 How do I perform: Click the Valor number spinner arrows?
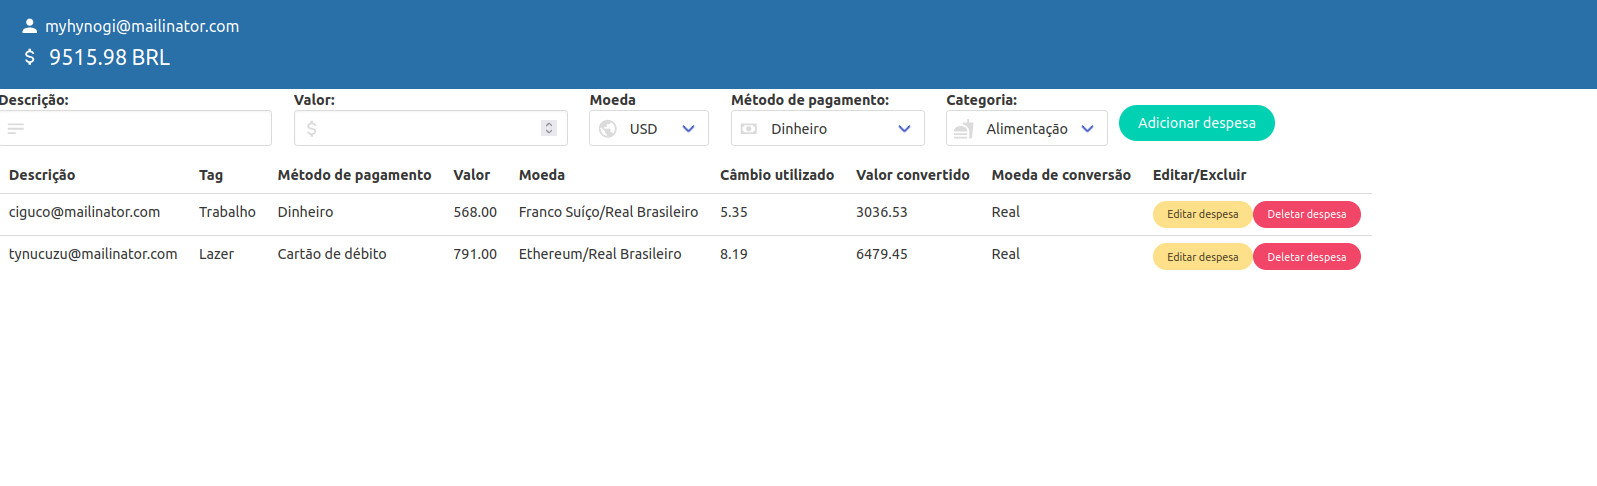549,128
